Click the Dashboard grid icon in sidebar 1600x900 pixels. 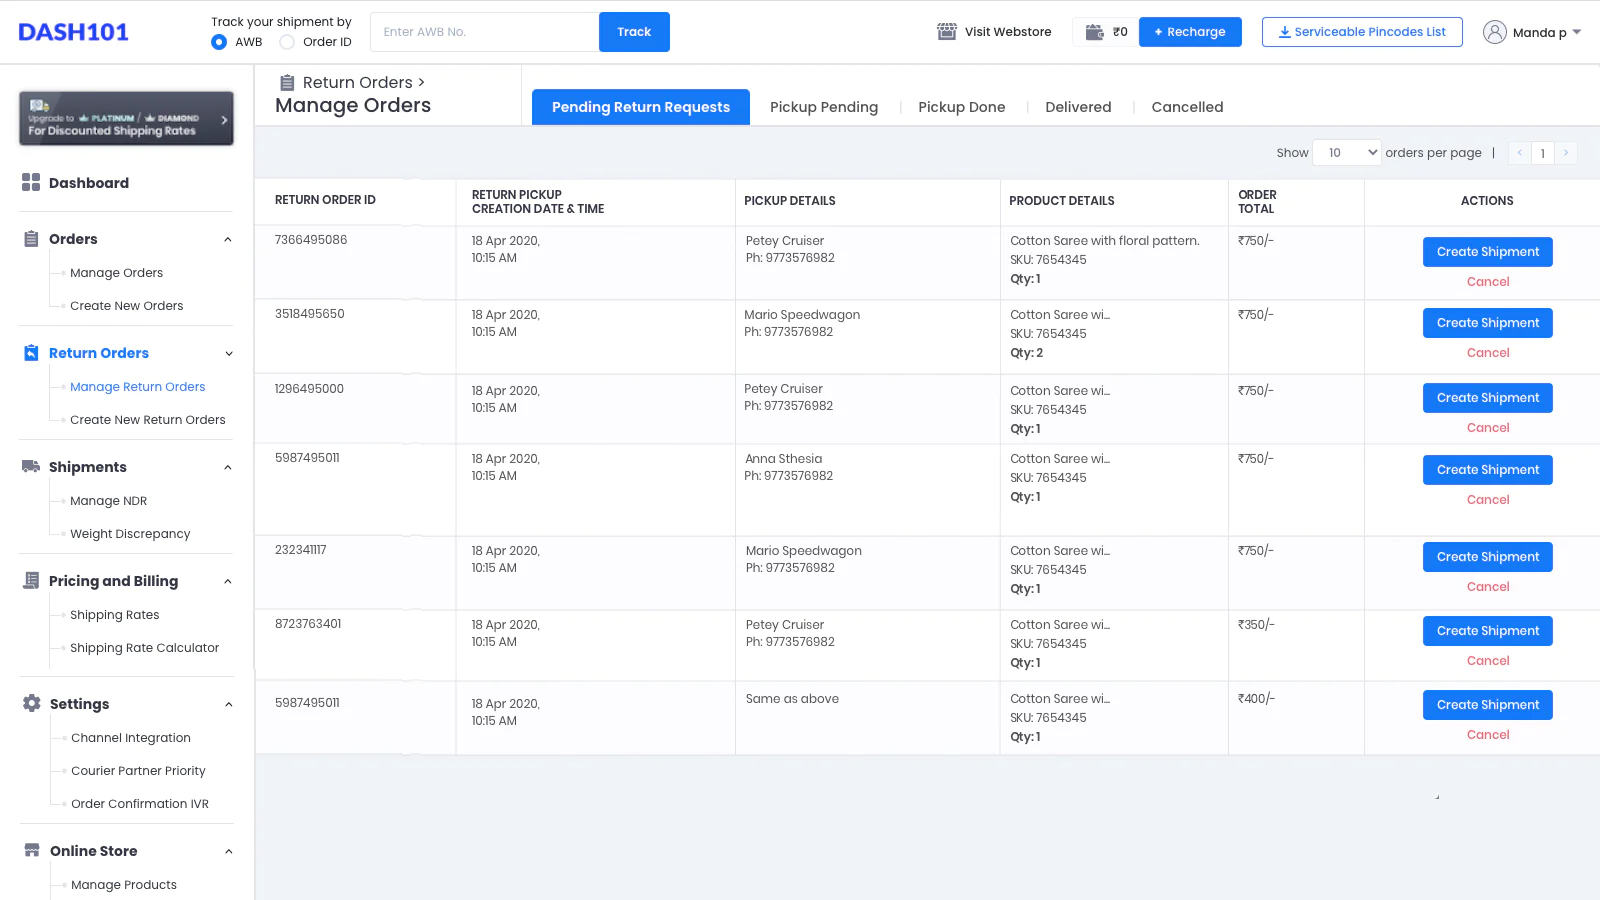click(31, 182)
